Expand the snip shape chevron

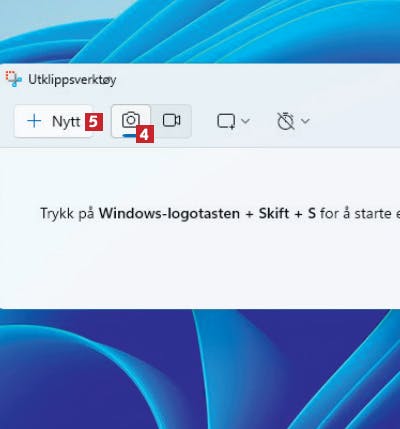coord(245,121)
